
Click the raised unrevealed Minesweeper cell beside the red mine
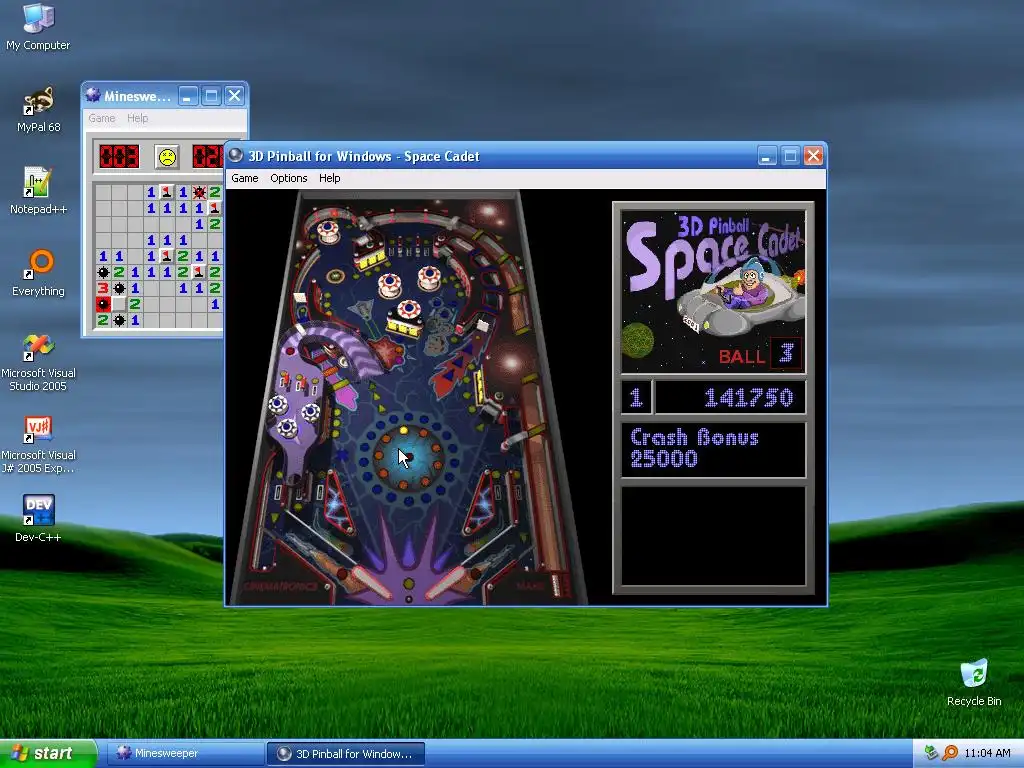[x=119, y=304]
